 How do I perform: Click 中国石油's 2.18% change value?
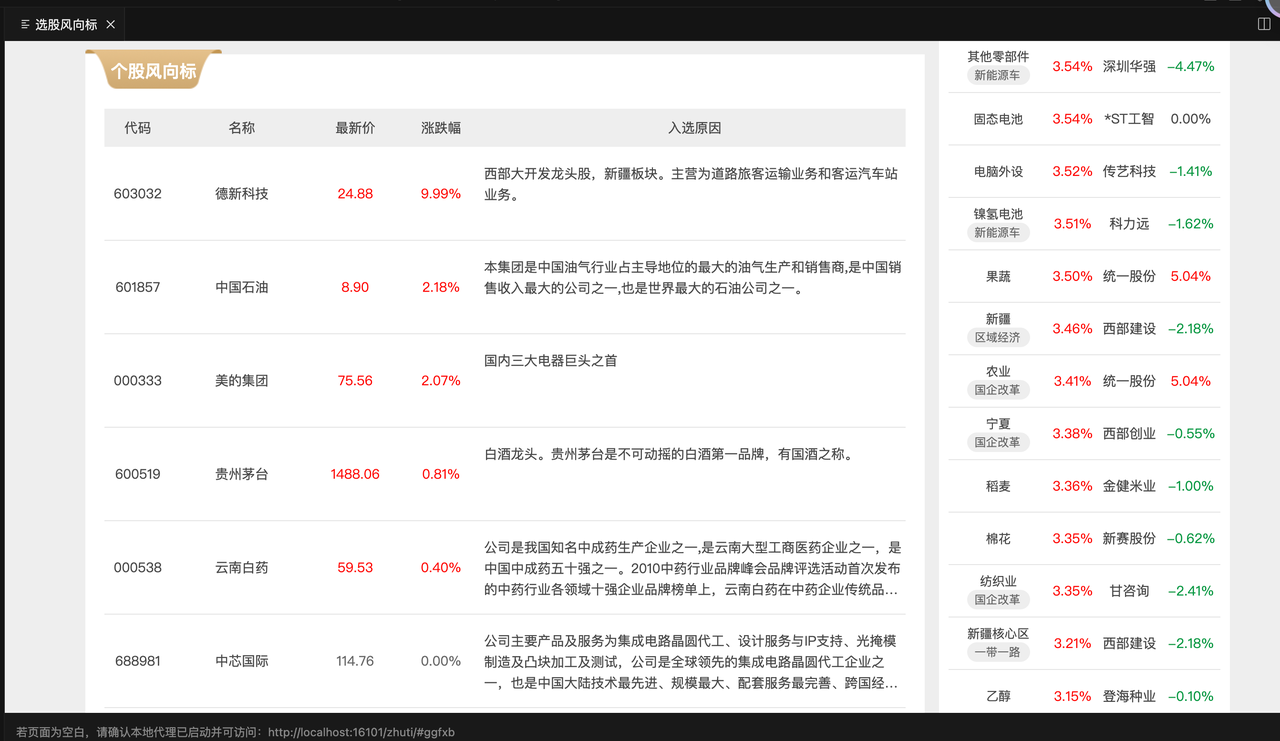coord(441,287)
